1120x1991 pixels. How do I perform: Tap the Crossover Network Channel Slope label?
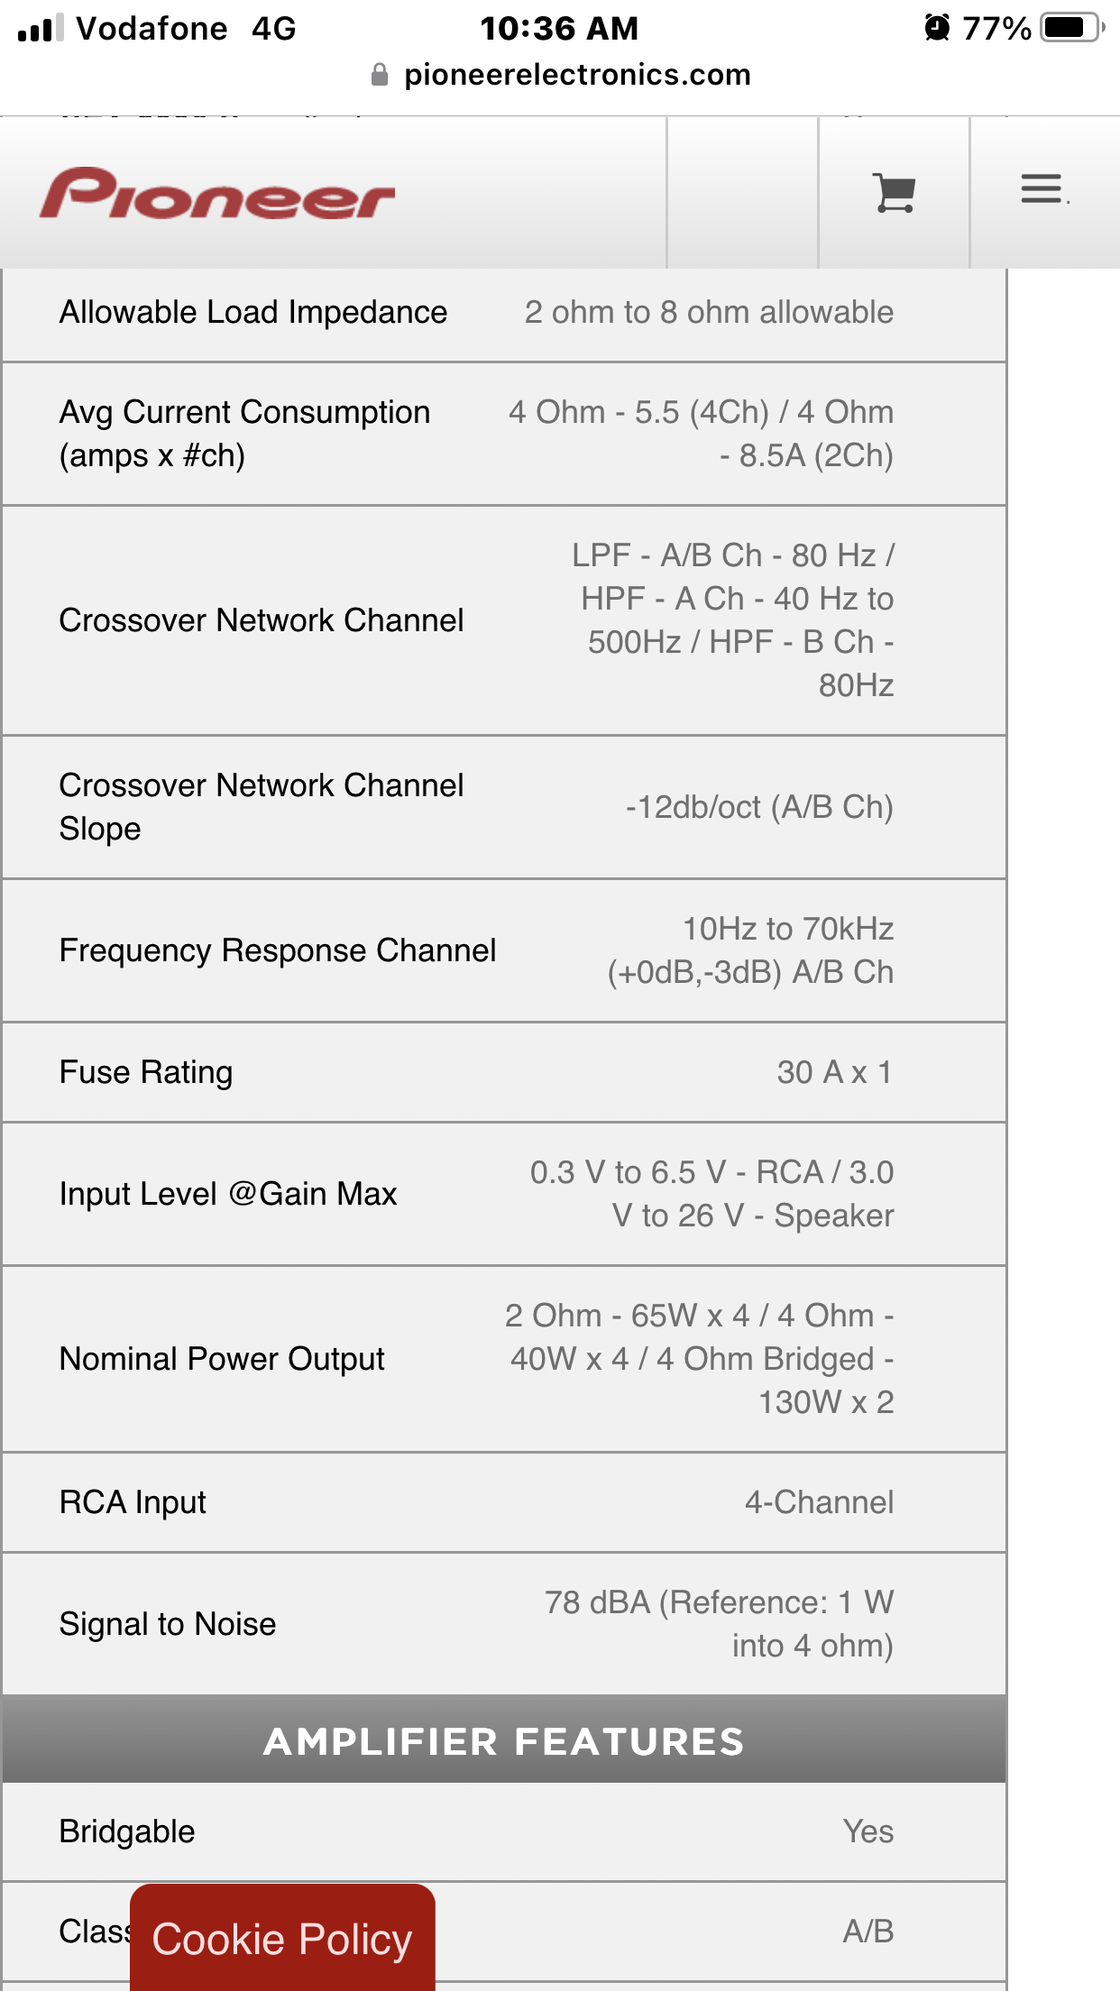click(x=261, y=807)
